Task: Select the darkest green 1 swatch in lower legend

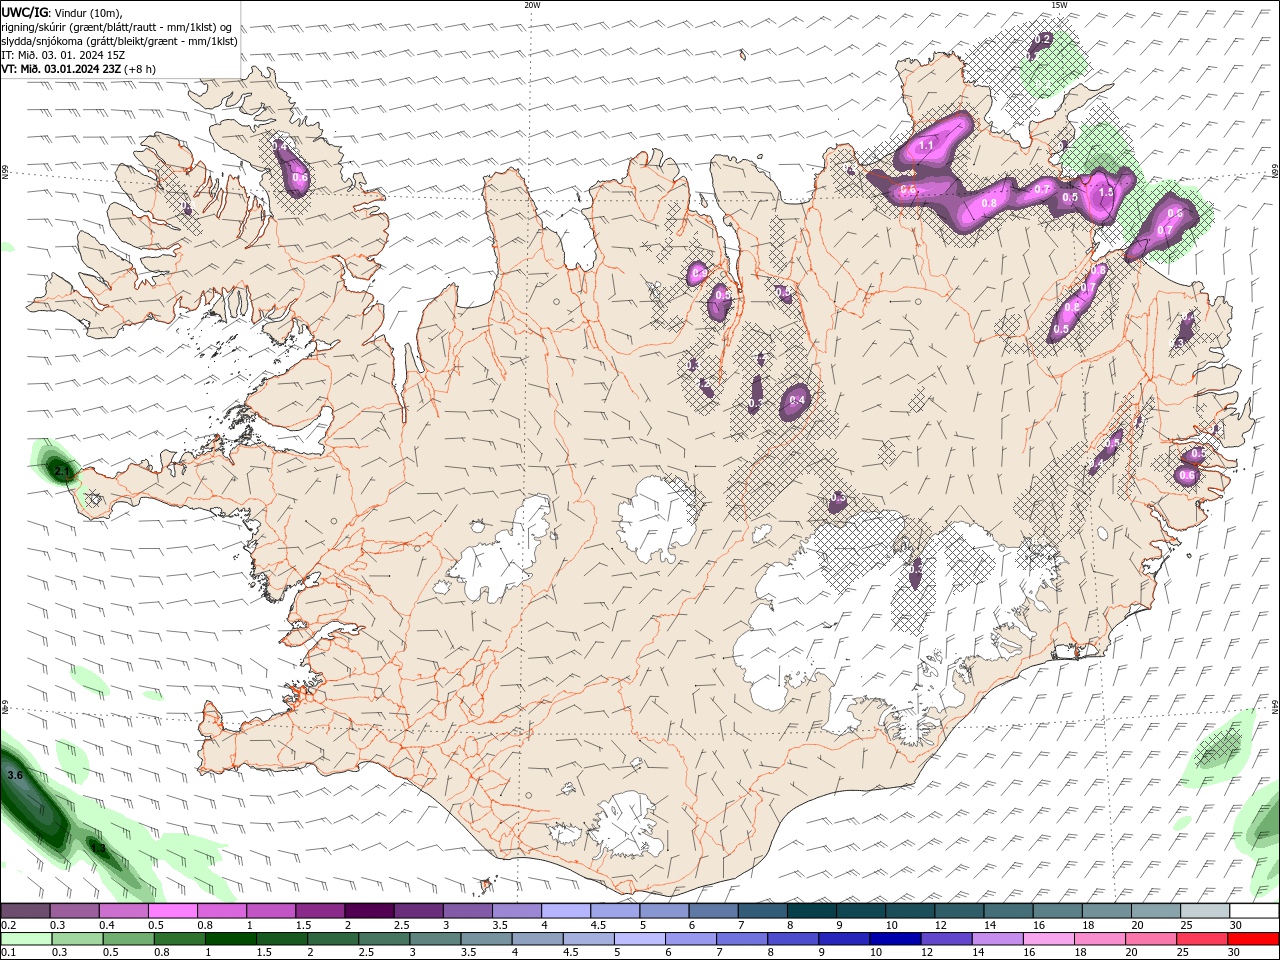Action: tap(230, 939)
